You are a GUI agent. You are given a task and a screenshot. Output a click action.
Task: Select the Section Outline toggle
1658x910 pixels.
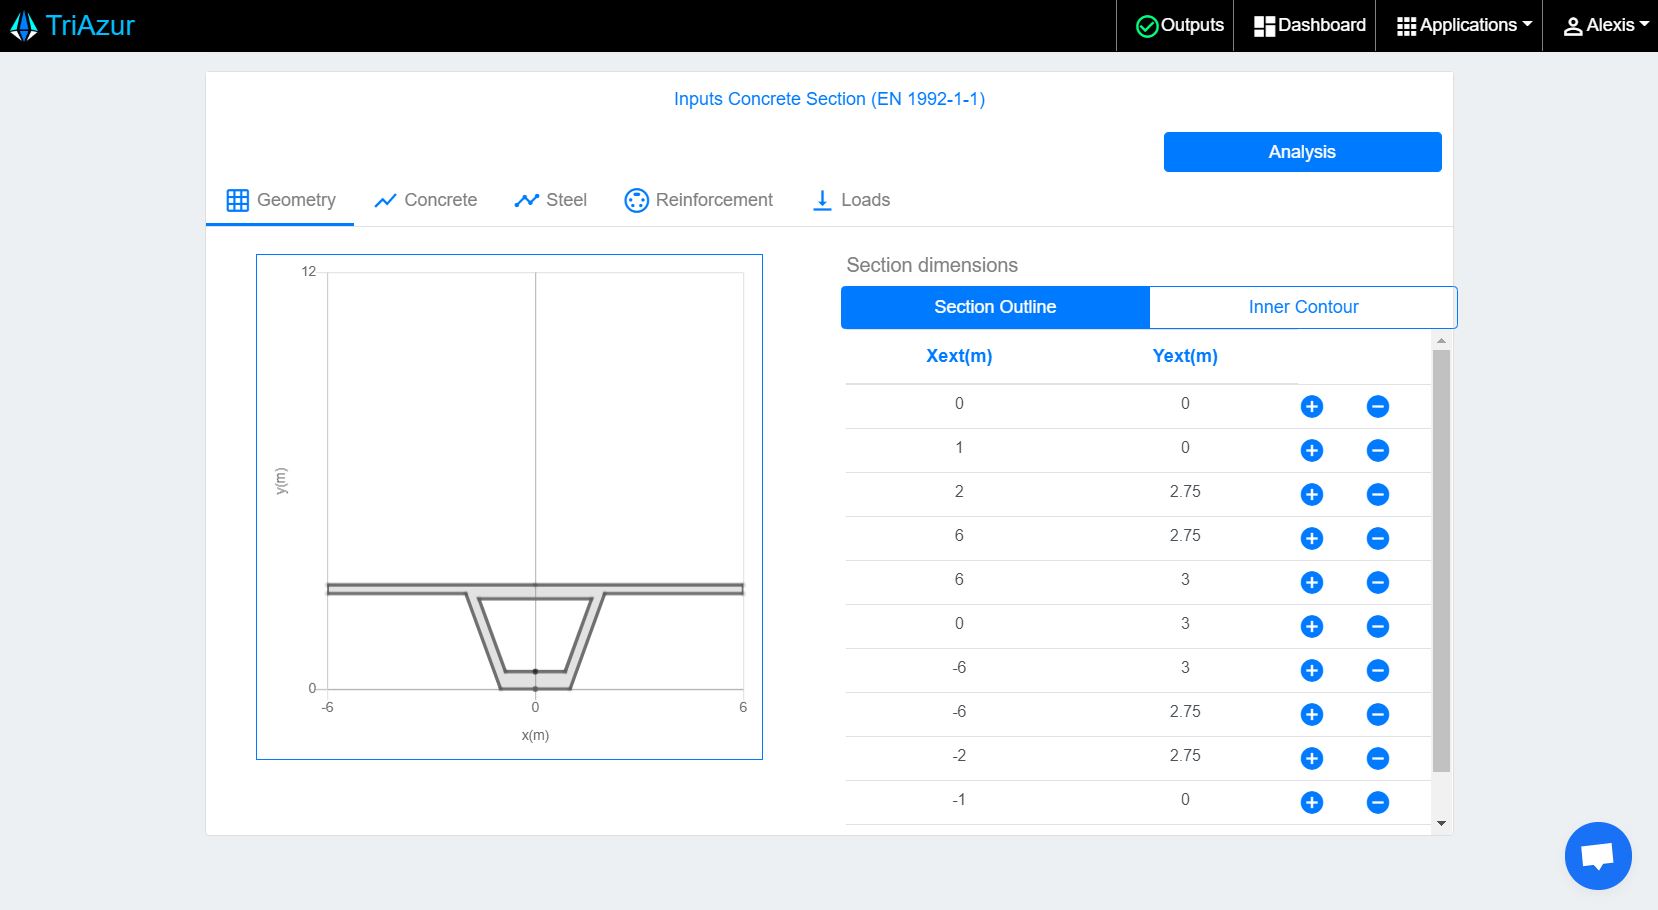(994, 307)
